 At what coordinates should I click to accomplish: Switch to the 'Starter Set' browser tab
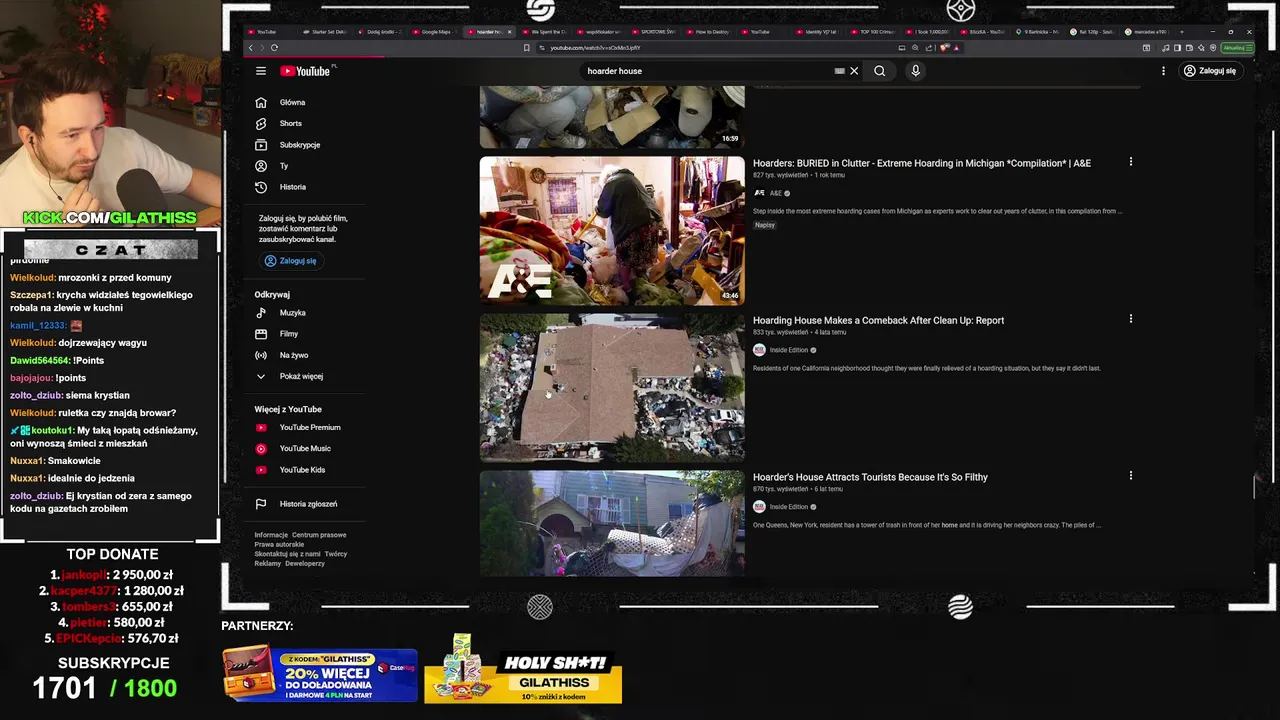(325, 32)
